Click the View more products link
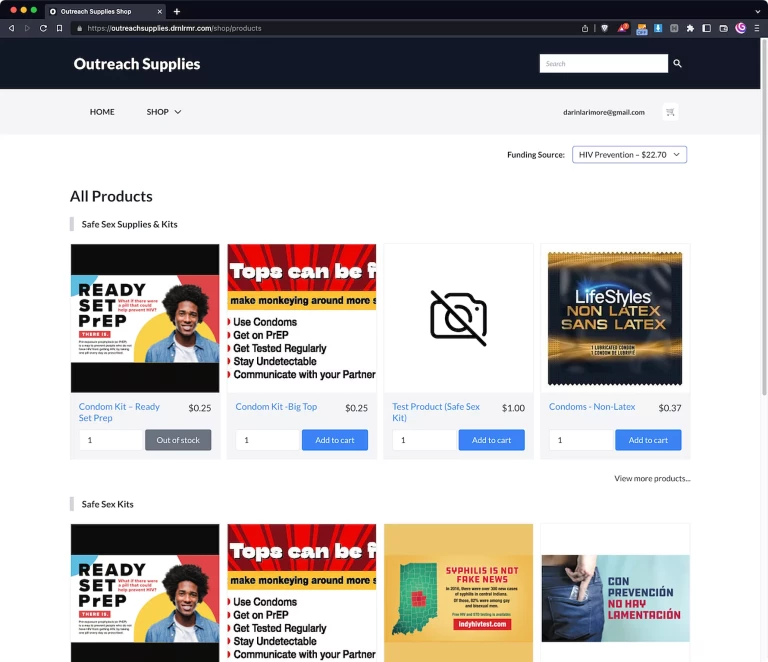Viewport: 768px width, 662px height. point(652,479)
